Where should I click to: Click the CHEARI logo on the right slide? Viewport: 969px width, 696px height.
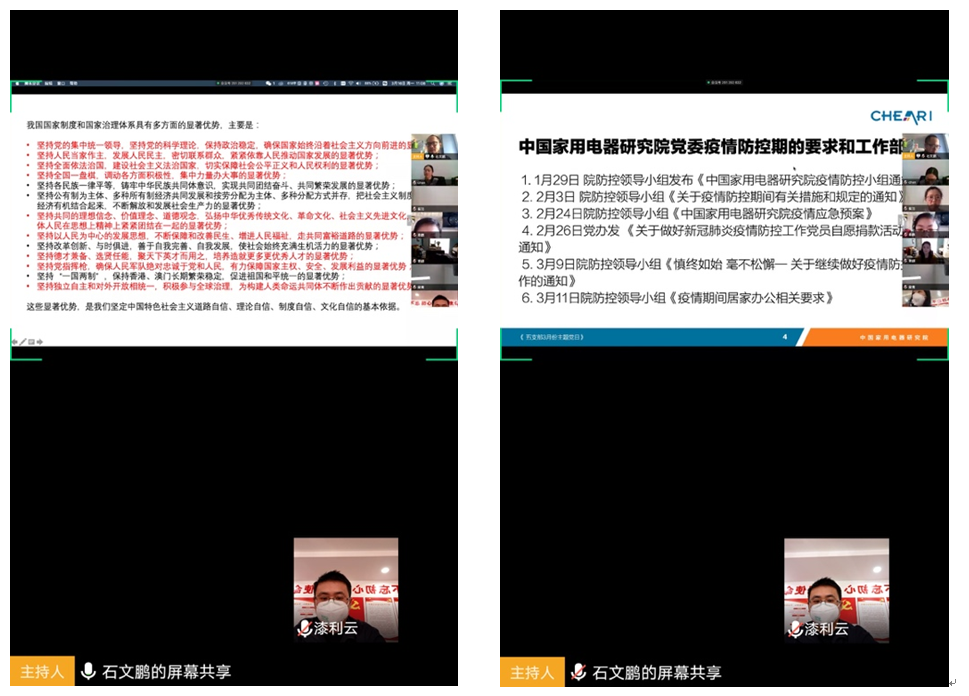[901, 116]
